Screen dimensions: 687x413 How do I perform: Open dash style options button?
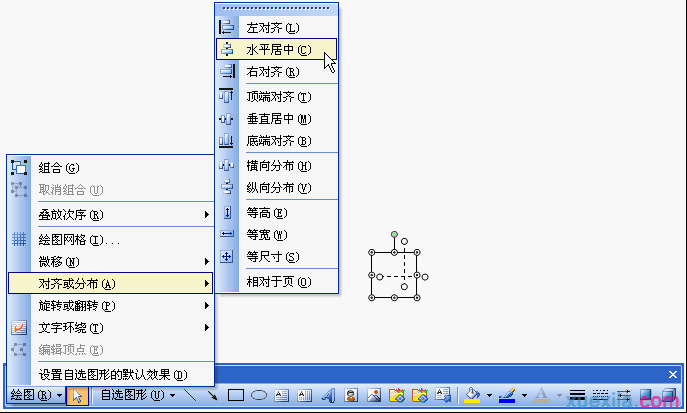[600, 395]
